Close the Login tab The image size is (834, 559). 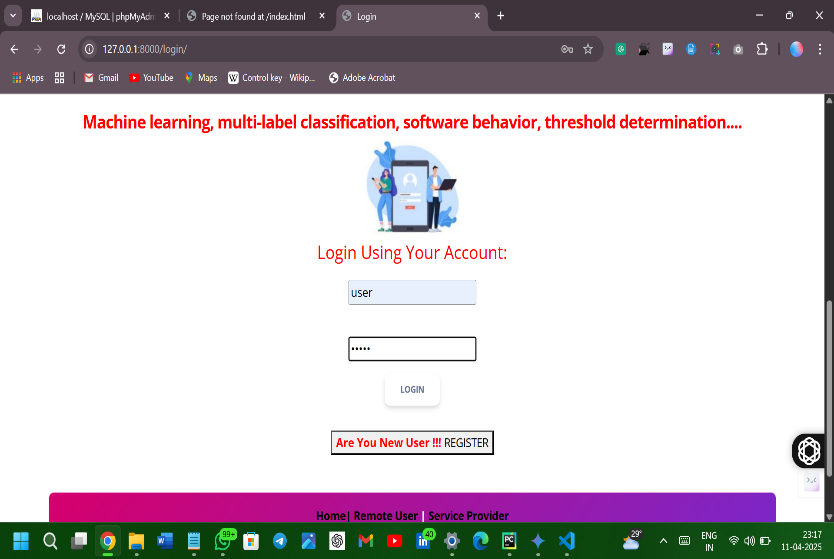477,16
